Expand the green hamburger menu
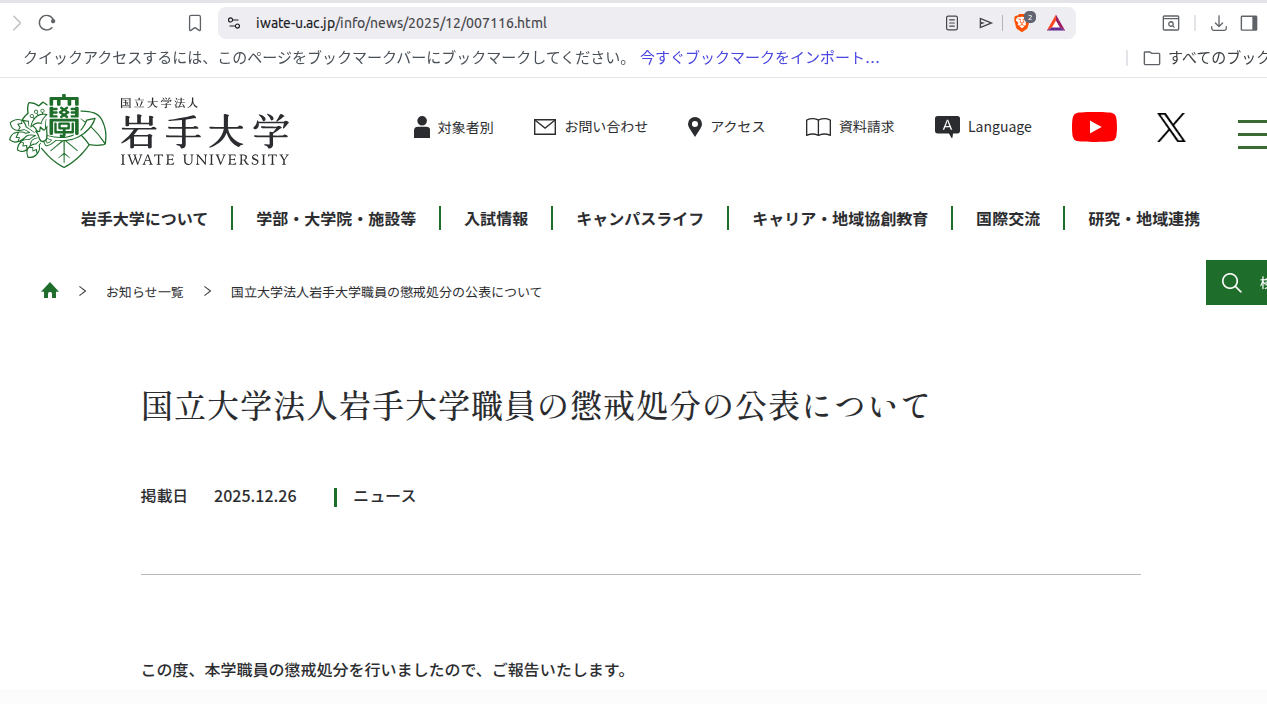The height and width of the screenshot is (704, 1267). (x=1252, y=134)
